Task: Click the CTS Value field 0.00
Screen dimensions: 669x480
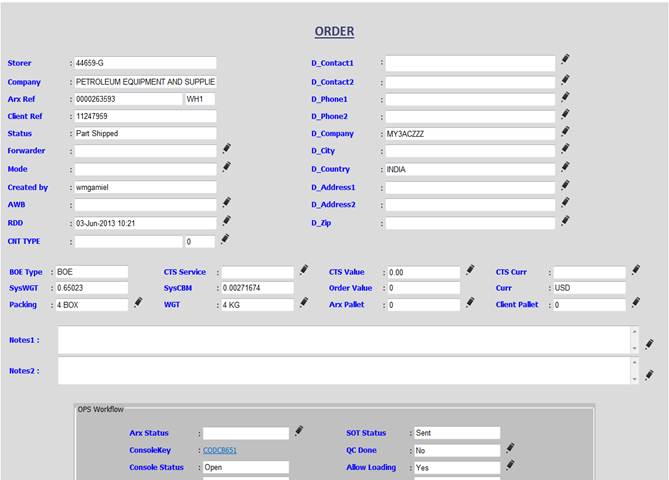Action: tap(424, 272)
